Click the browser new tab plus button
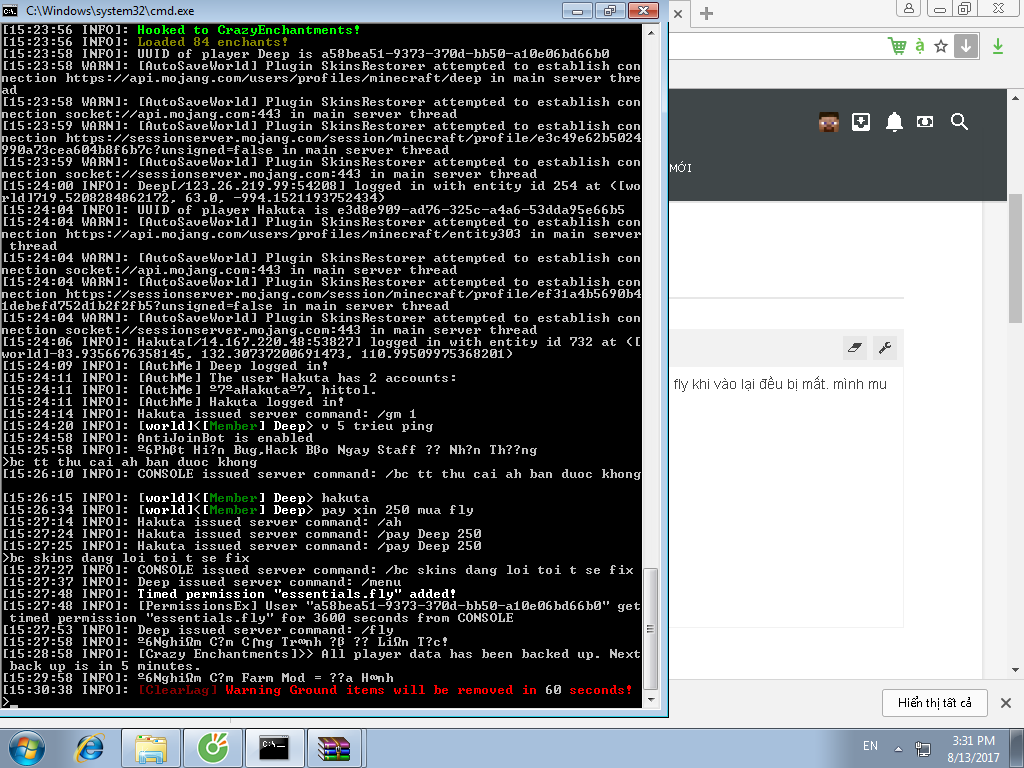Screen dimensions: 1024x768 pos(706,14)
